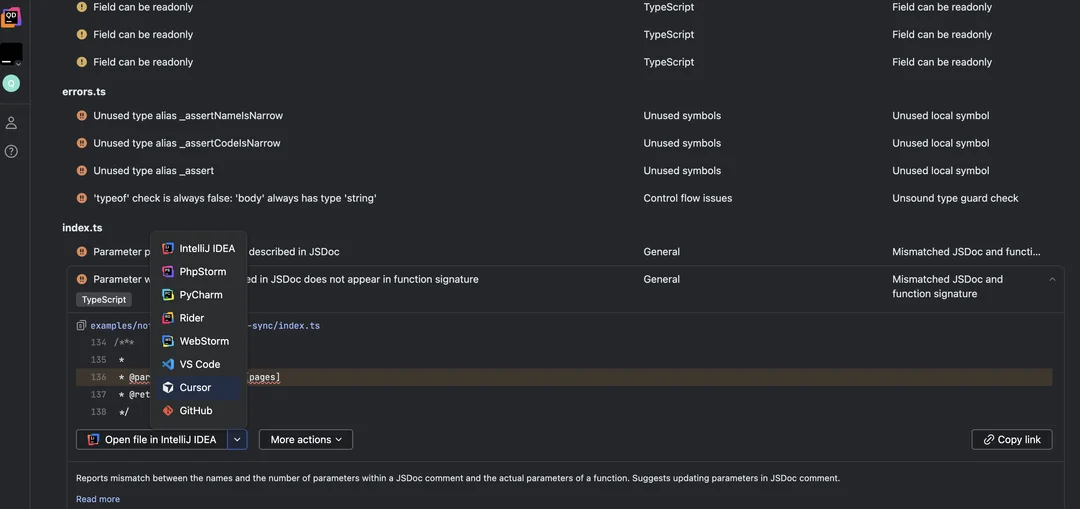This screenshot has width=1080, height=509.
Task: Click the TypeScript tag chip
Action: tap(104, 300)
